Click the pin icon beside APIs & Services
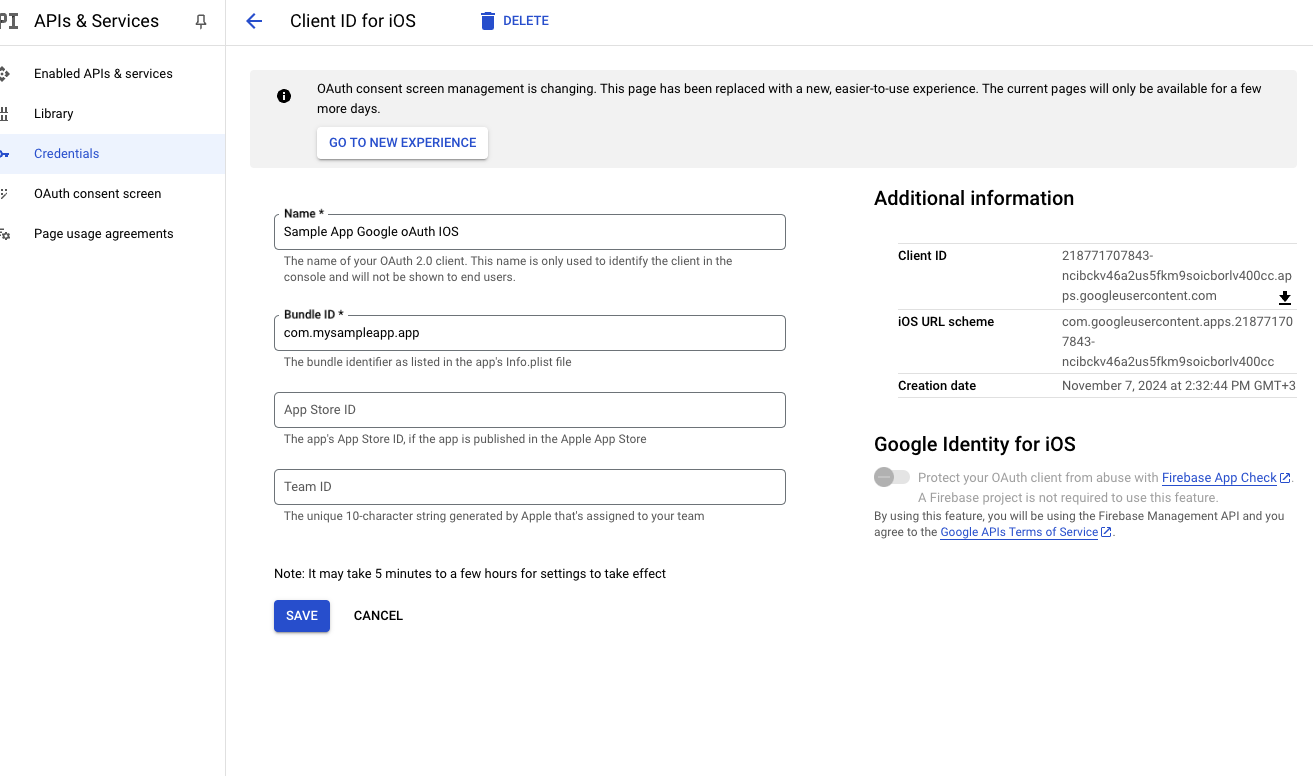This screenshot has height=776, width=1313. click(x=201, y=21)
